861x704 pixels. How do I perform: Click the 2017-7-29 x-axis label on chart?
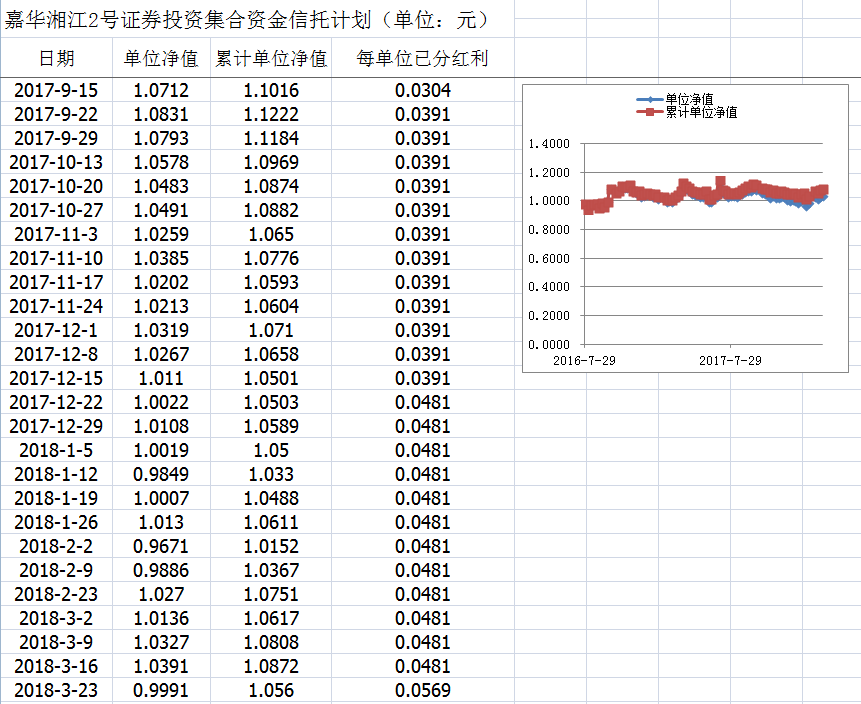coord(729,360)
